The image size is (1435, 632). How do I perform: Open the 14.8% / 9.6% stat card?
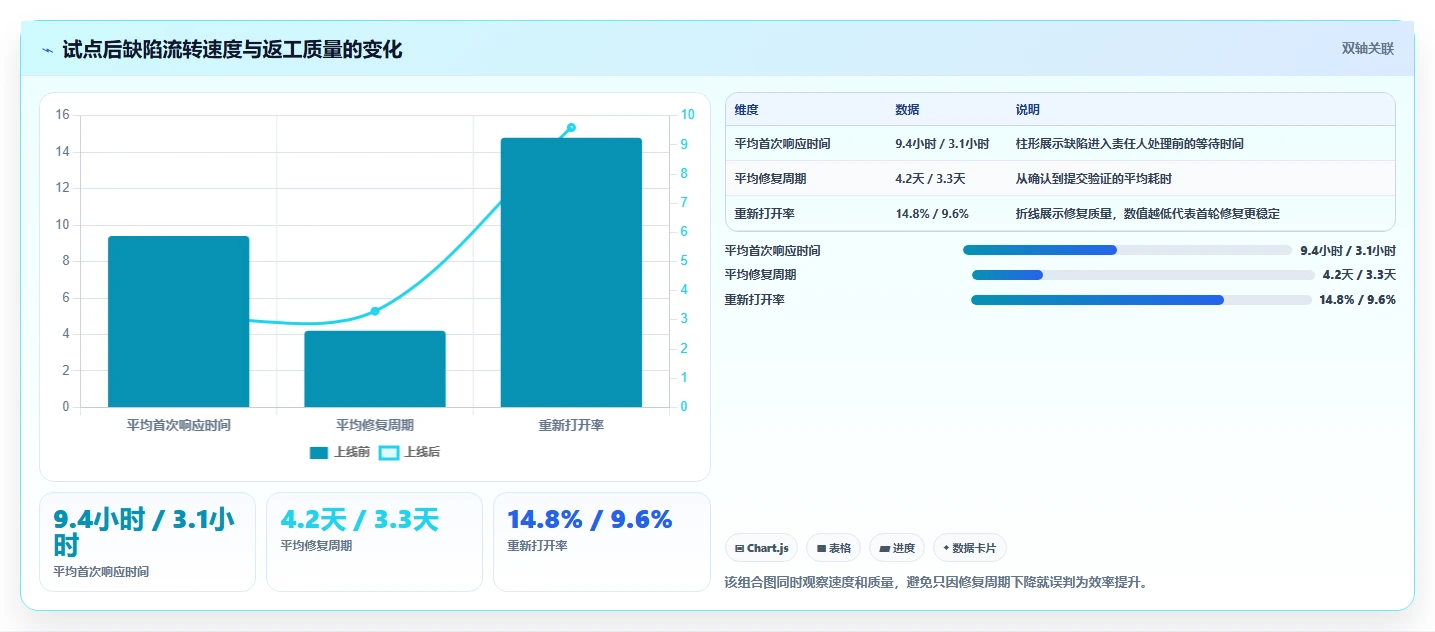(602, 542)
